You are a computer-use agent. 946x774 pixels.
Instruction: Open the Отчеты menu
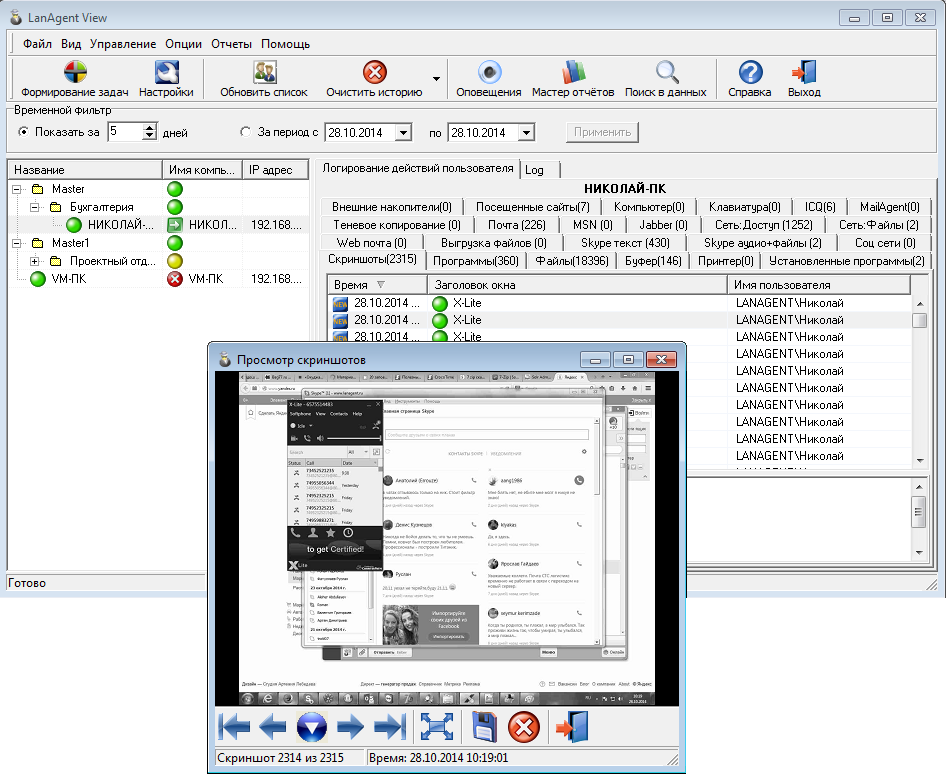(x=231, y=44)
